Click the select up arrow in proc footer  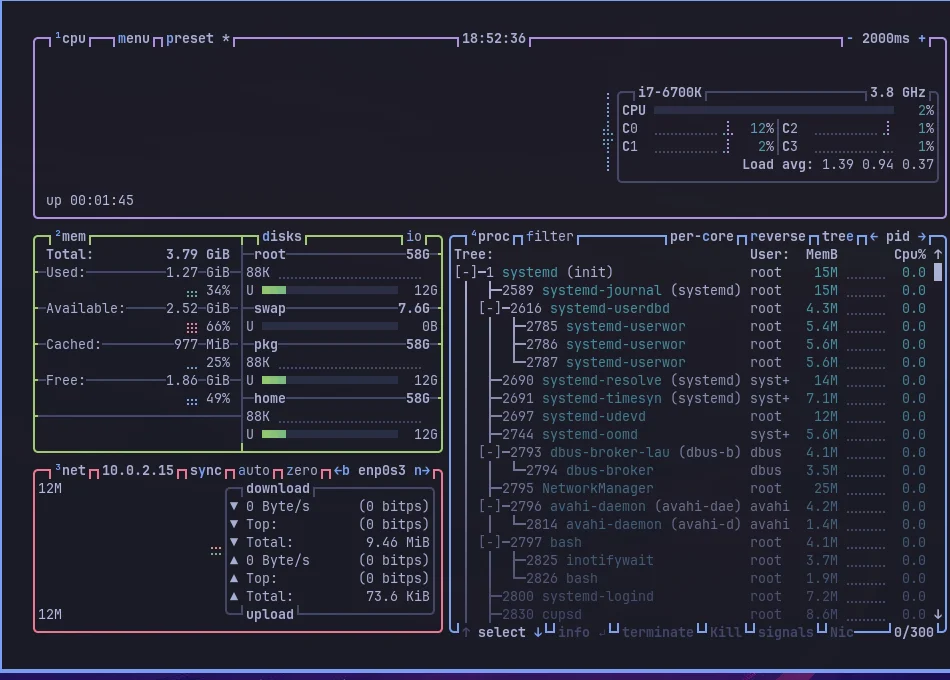point(466,633)
